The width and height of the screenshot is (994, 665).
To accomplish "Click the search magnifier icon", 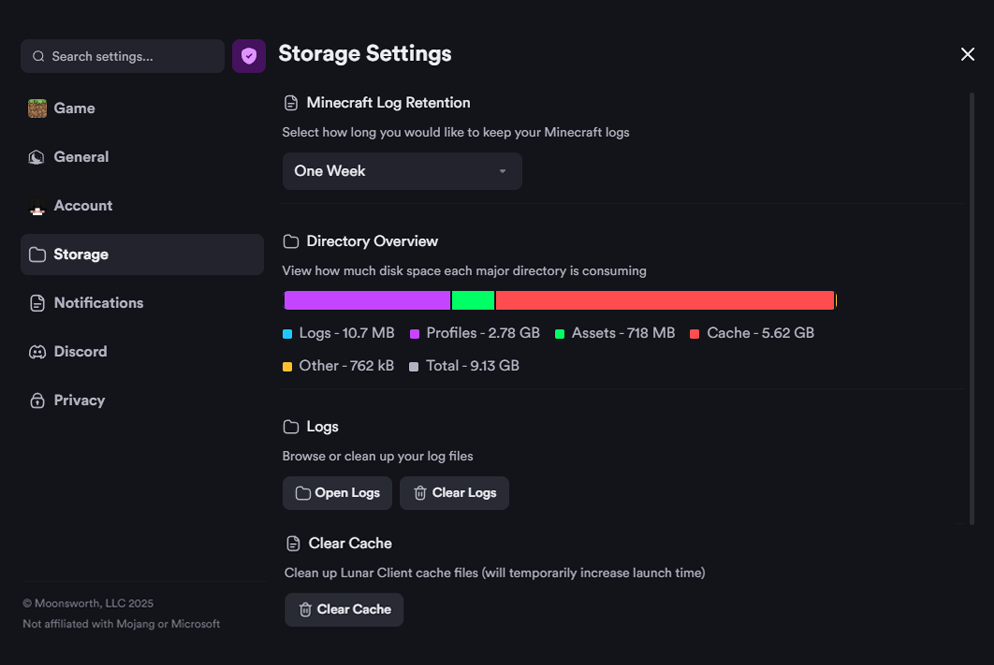I will click(39, 56).
